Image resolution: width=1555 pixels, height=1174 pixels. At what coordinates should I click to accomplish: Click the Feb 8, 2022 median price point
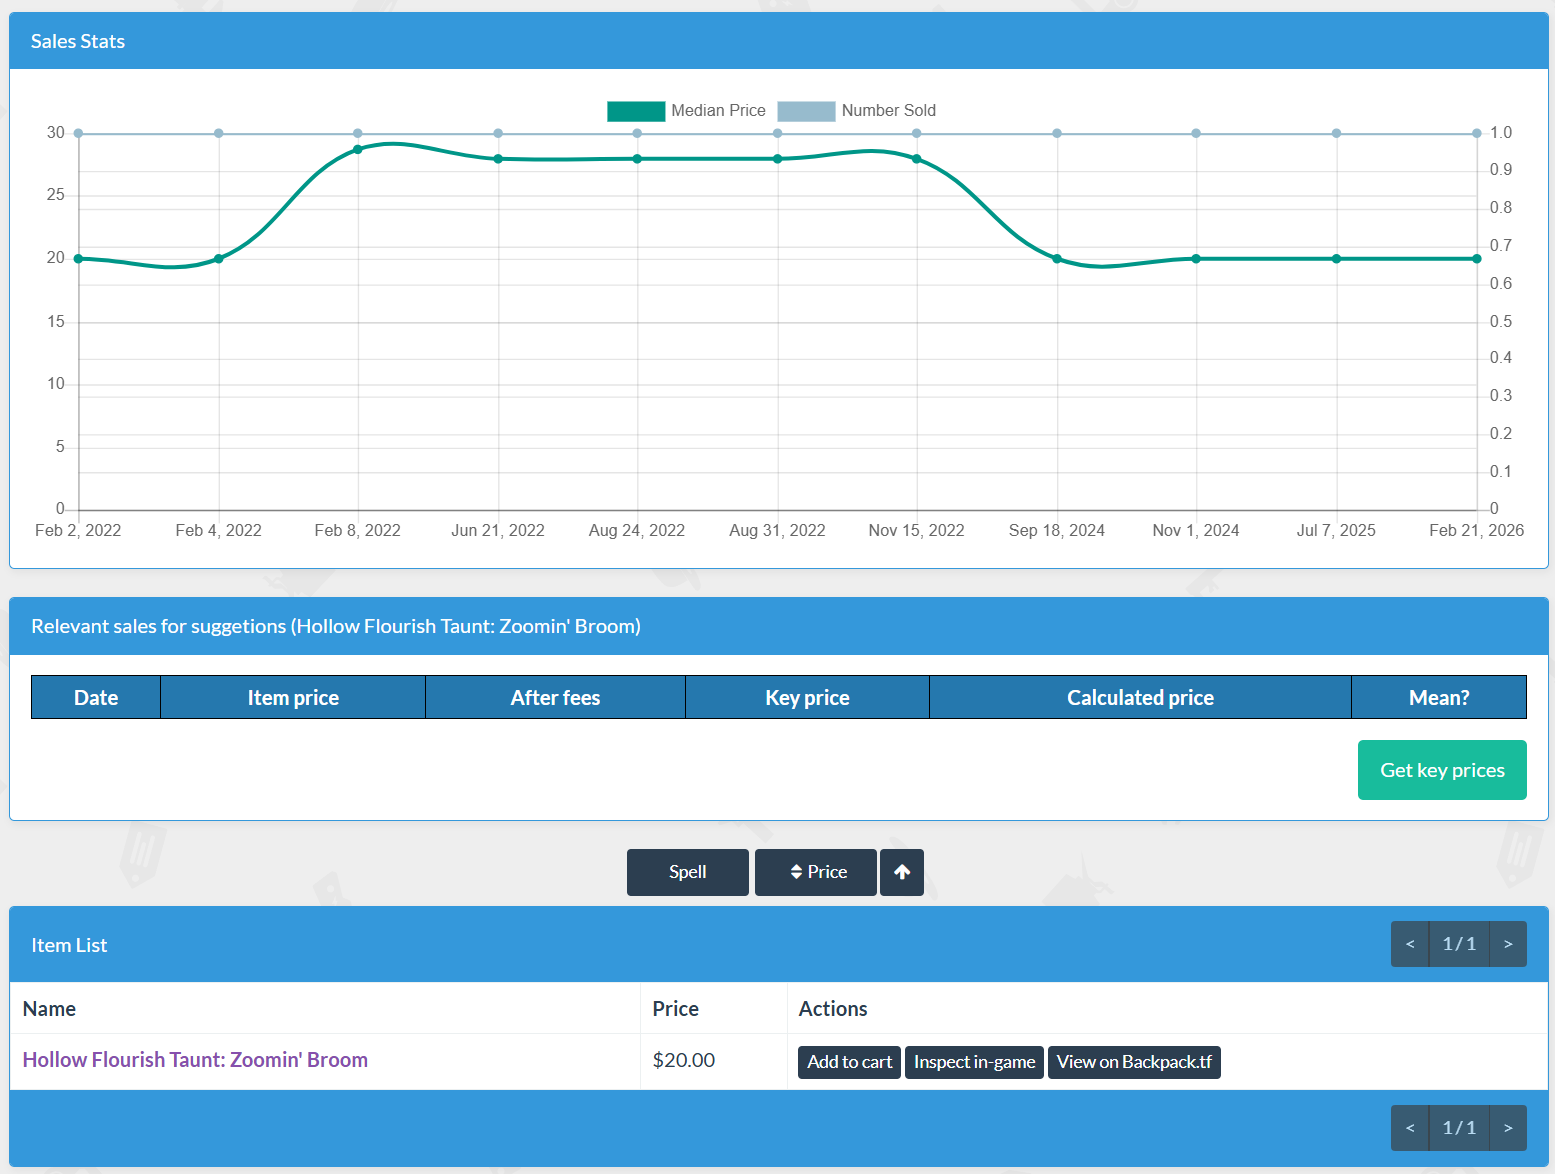[x=358, y=149]
